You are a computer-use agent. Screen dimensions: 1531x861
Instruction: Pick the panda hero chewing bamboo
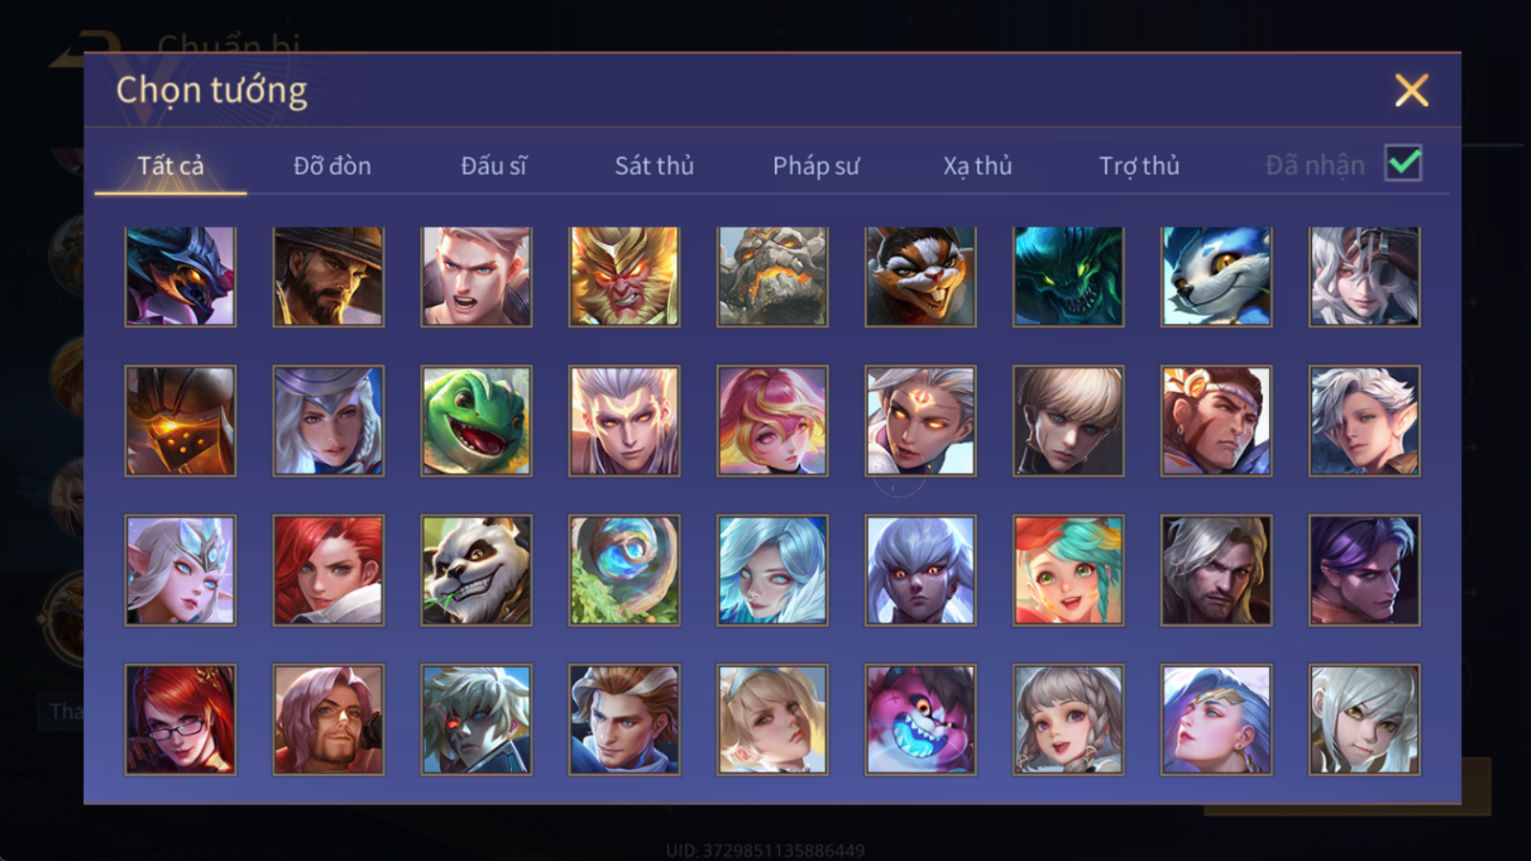pyautogui.click(x=476, y=570)
